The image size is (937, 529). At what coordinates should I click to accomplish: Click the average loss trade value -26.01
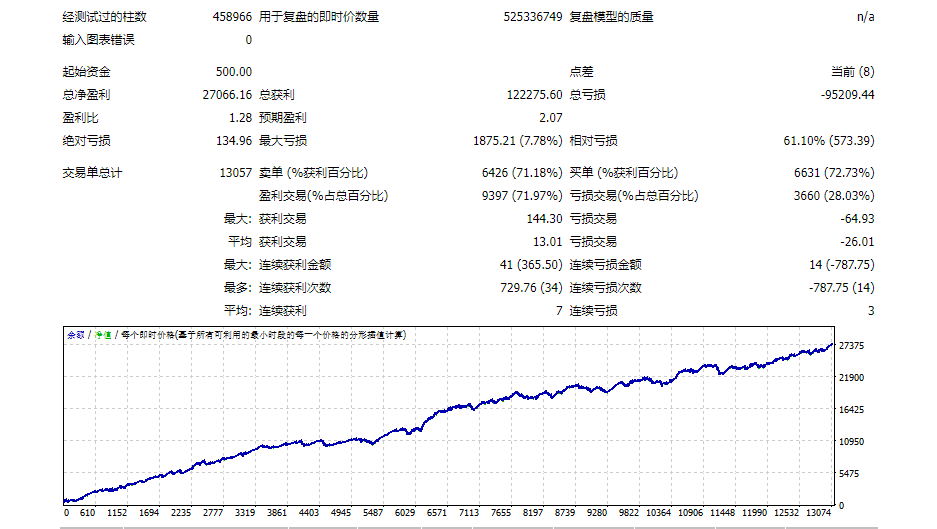pos(857,241)
